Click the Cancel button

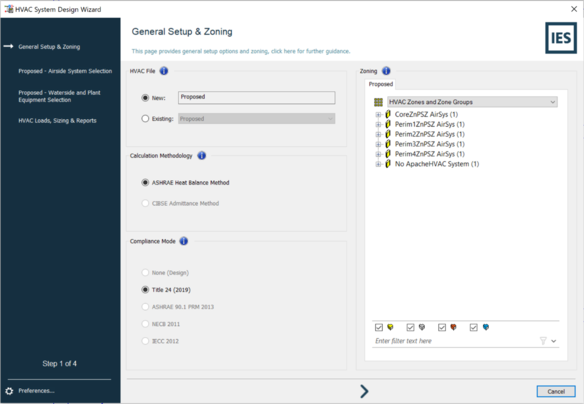(556, 391)
